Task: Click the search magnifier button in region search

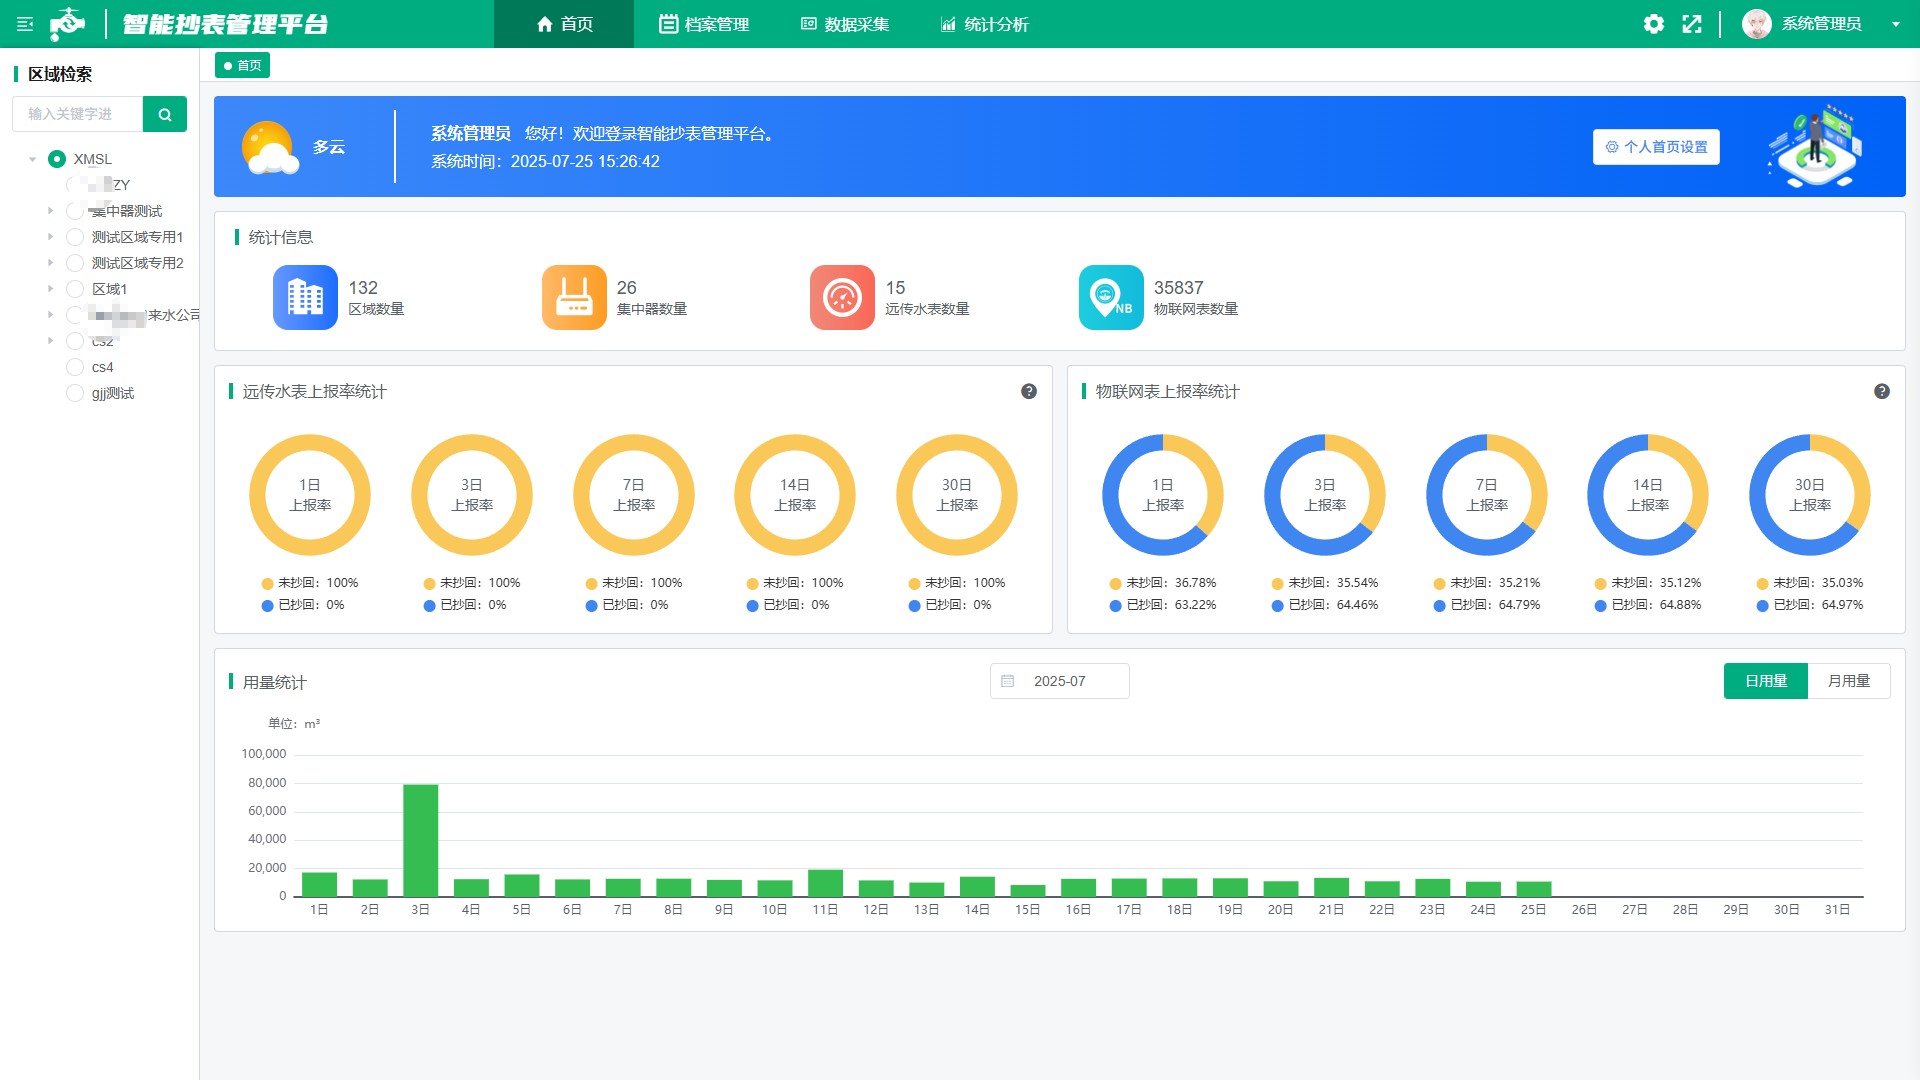Action: tap(165, 114)
